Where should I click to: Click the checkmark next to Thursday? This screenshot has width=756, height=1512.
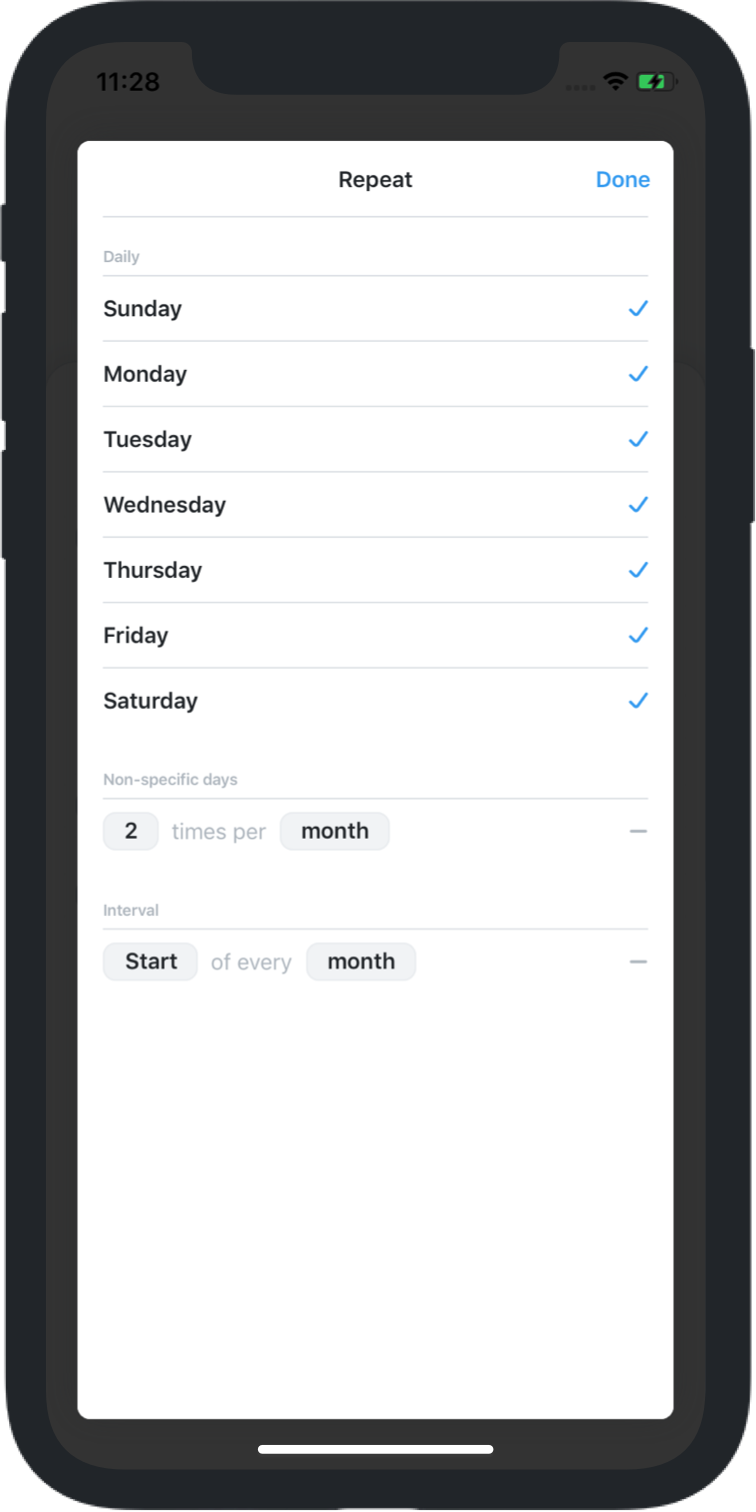point(638,570)
